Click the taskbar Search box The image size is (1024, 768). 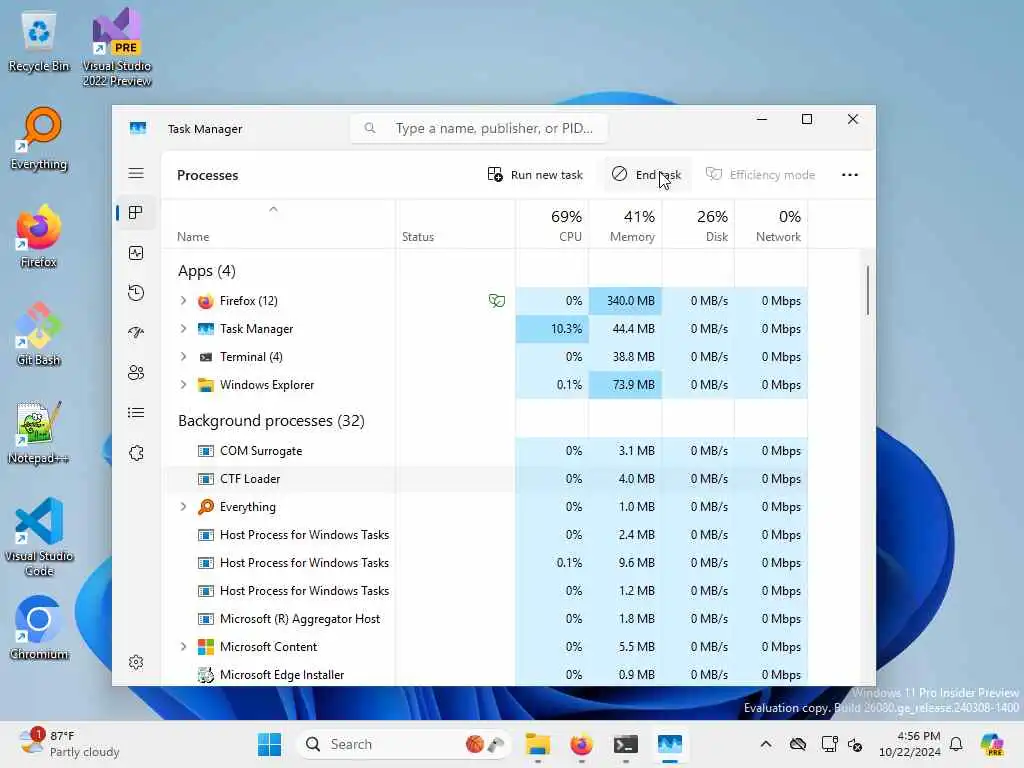tap(402, 744)
